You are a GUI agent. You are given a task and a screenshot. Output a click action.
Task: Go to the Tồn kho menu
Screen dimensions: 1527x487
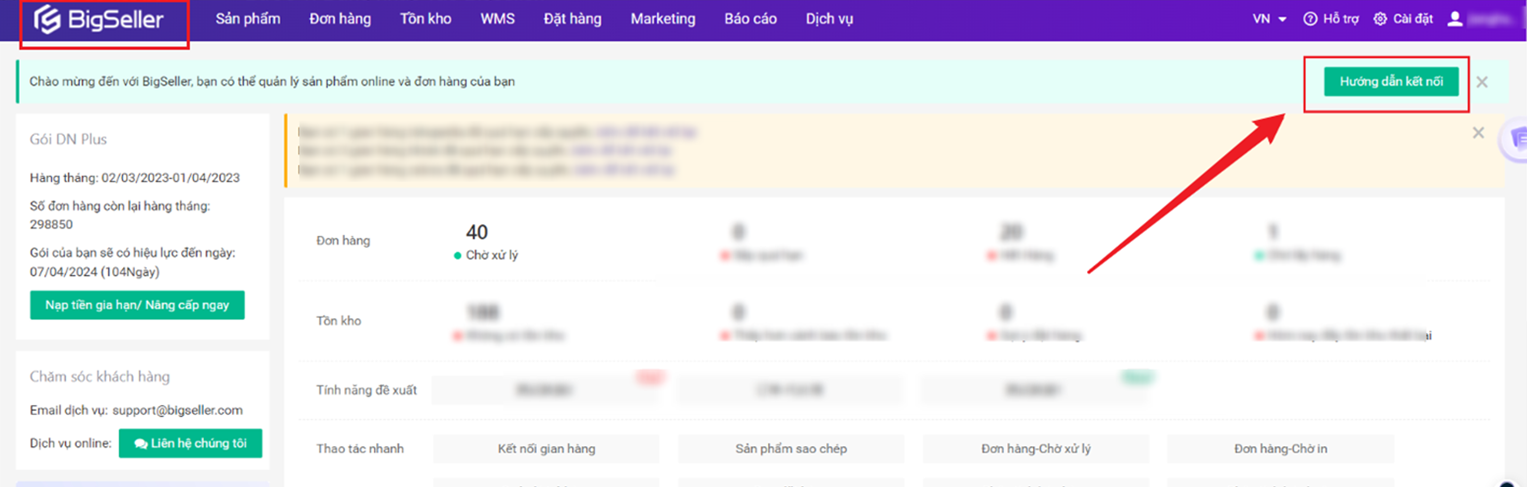tap(425, 19)
